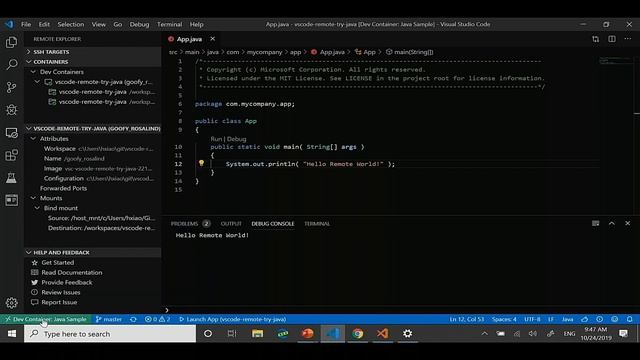
Task: Open the Edit menu
Action: [44, 24]
